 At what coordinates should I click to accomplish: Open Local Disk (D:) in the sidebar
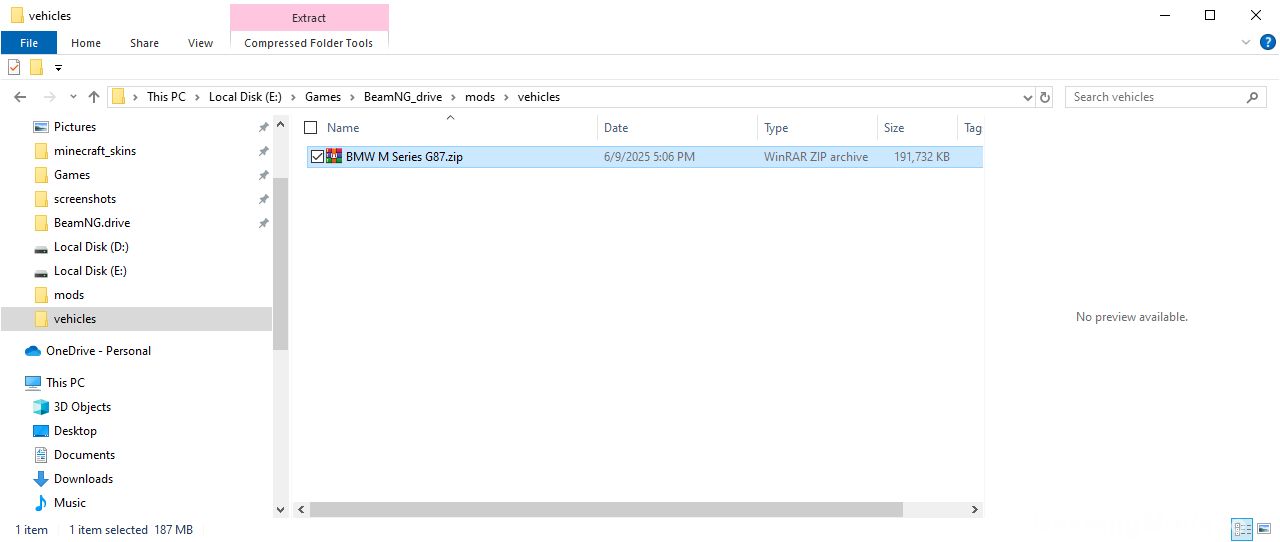point(91,247)
